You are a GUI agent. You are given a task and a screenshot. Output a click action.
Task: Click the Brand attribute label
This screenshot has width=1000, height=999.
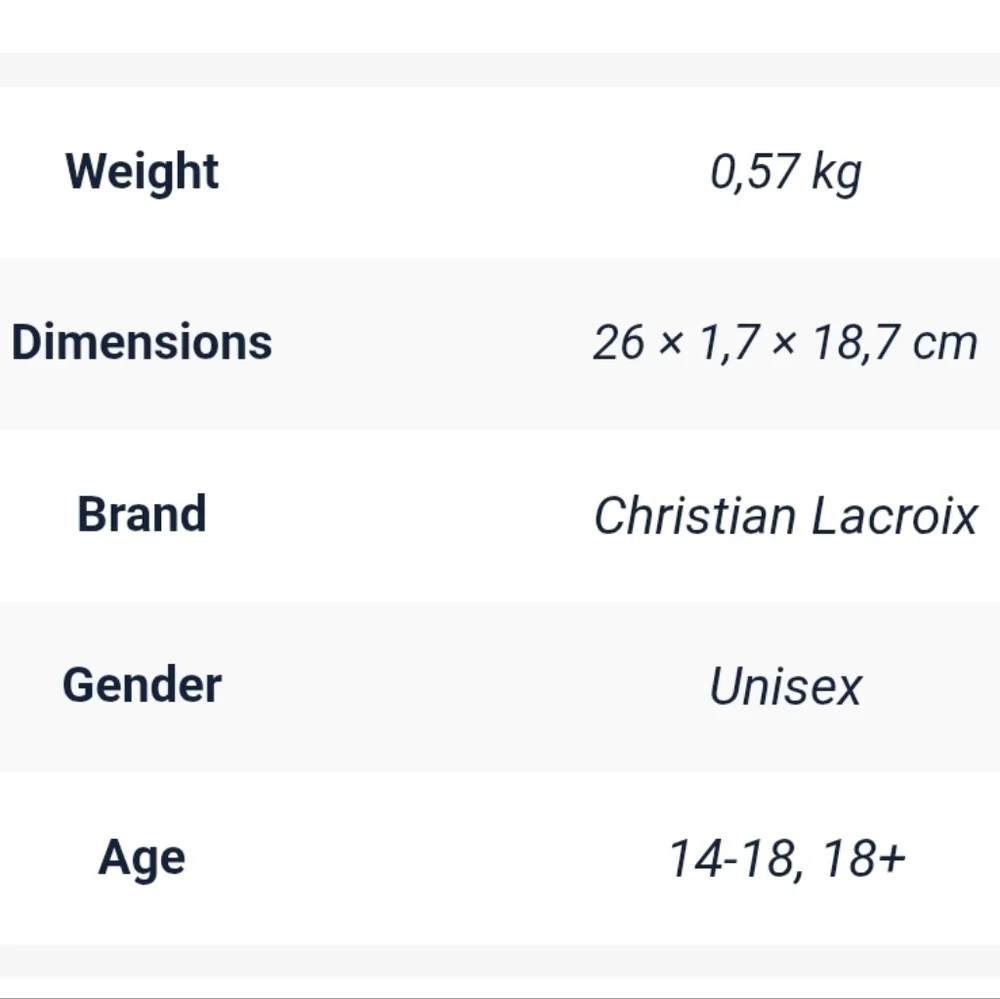point(142,514)
